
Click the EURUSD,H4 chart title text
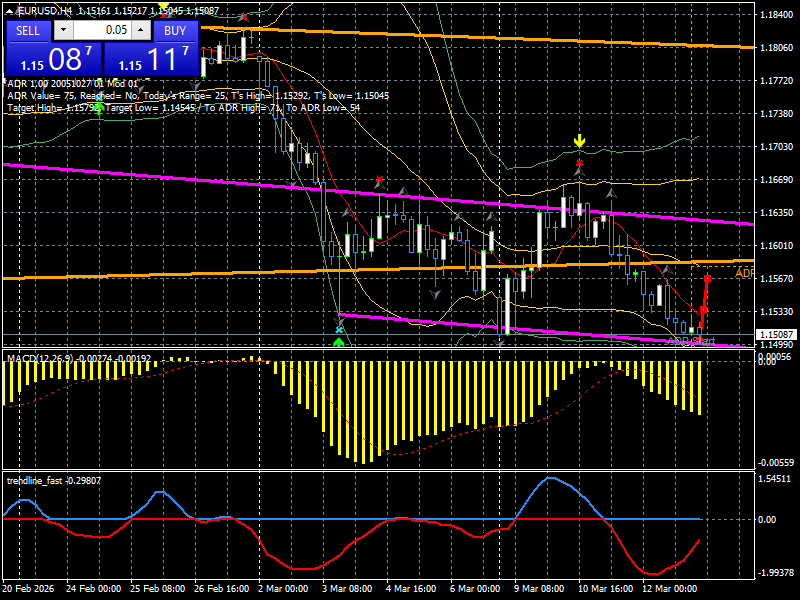coord(45,11)
